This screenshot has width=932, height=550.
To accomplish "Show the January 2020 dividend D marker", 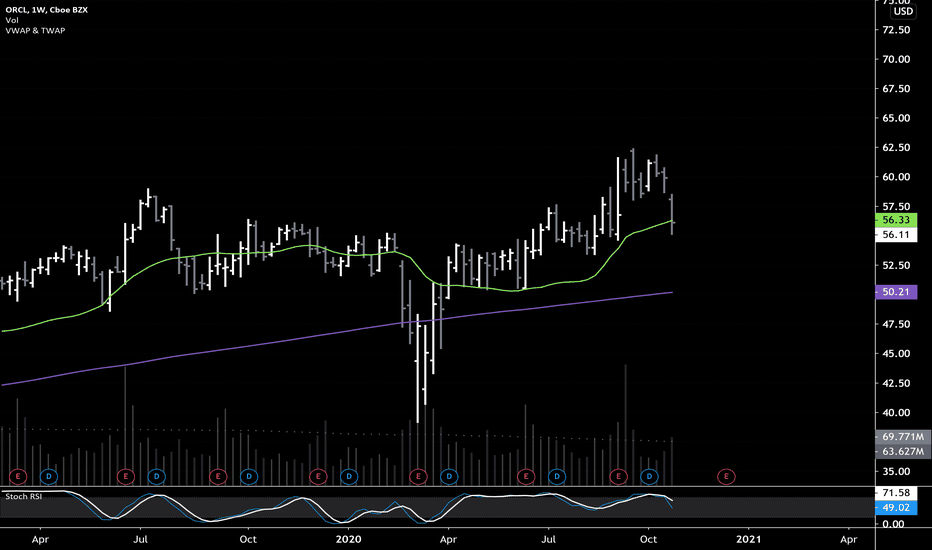I will [x=349, y=476].
